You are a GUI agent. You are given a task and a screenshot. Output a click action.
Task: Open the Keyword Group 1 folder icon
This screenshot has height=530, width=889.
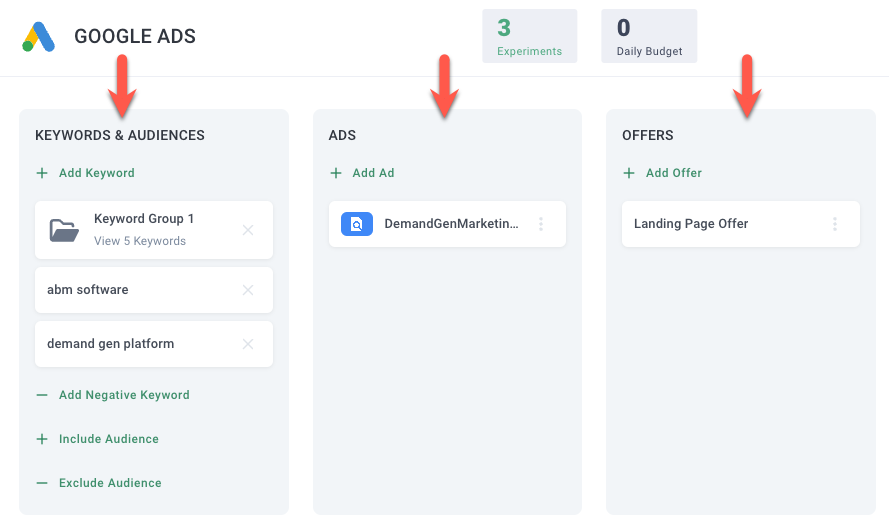tap(64, 230)
